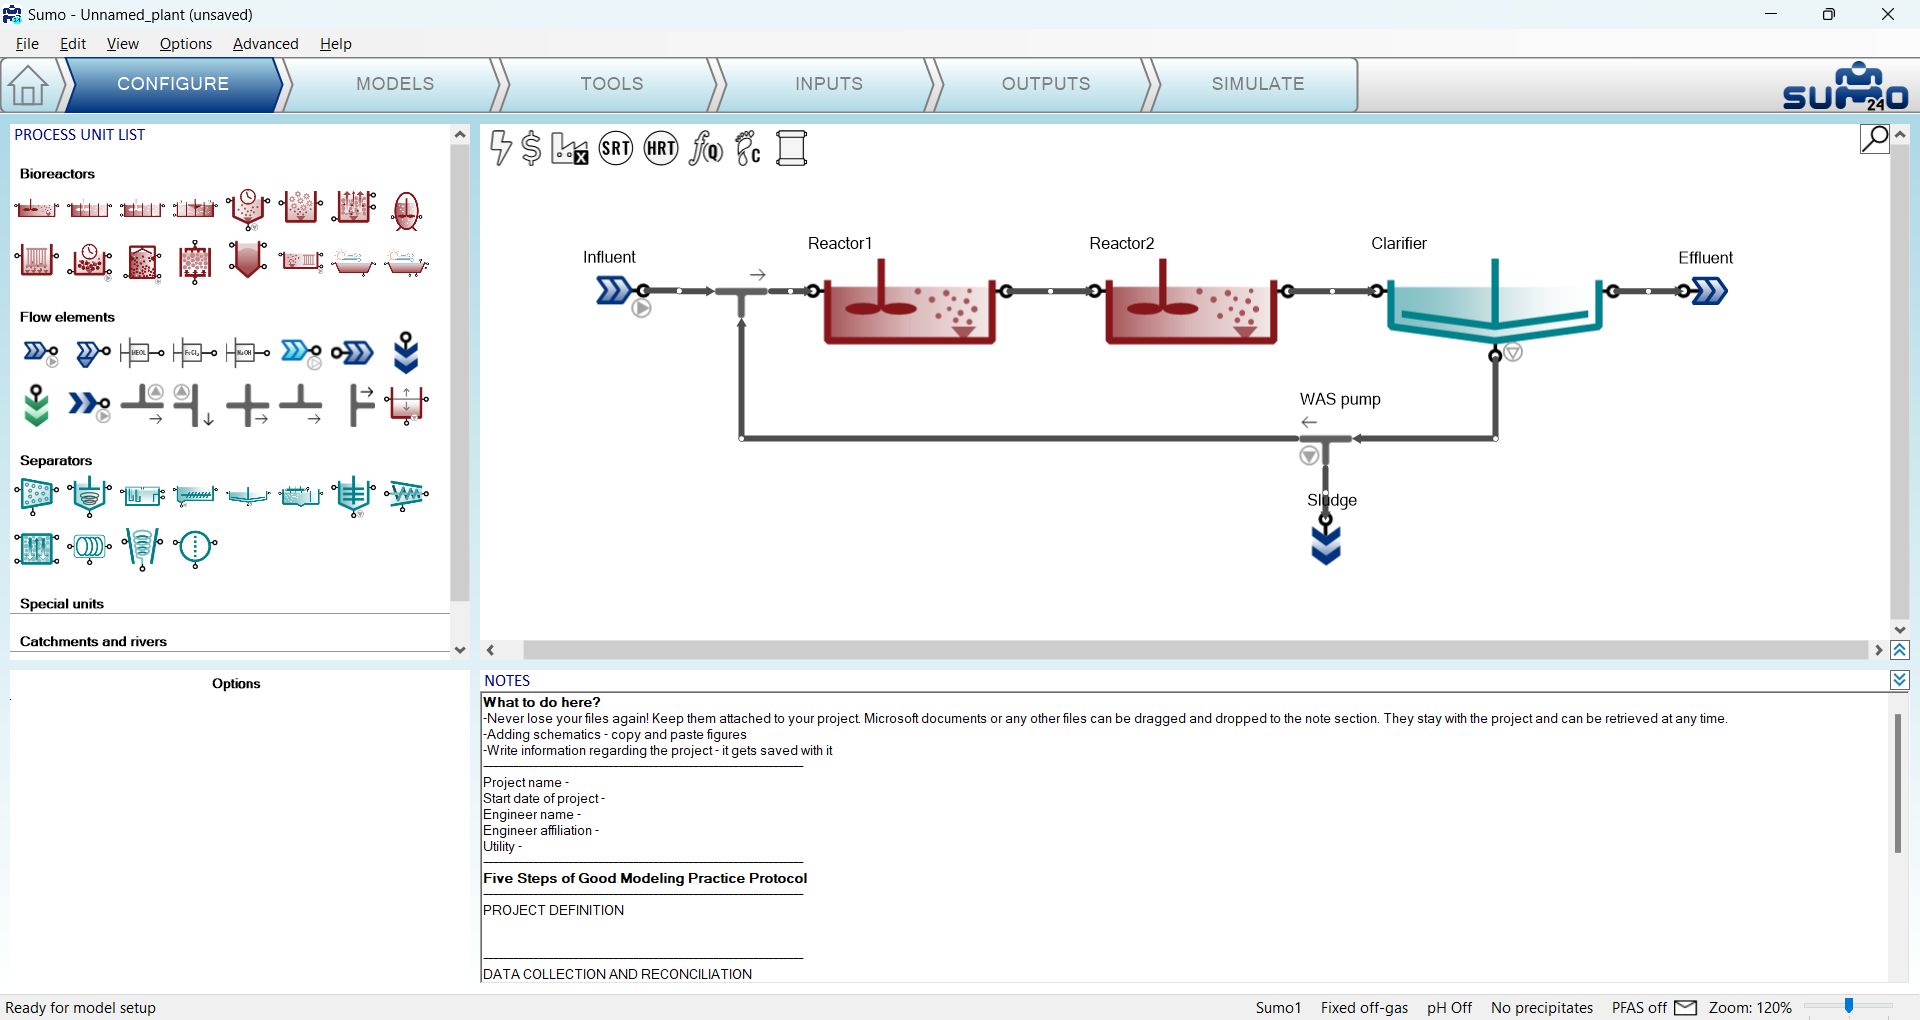Open the SRT tool
Image resolution: width=1920 pixels, height=1020 pixels.
[616, 148]
